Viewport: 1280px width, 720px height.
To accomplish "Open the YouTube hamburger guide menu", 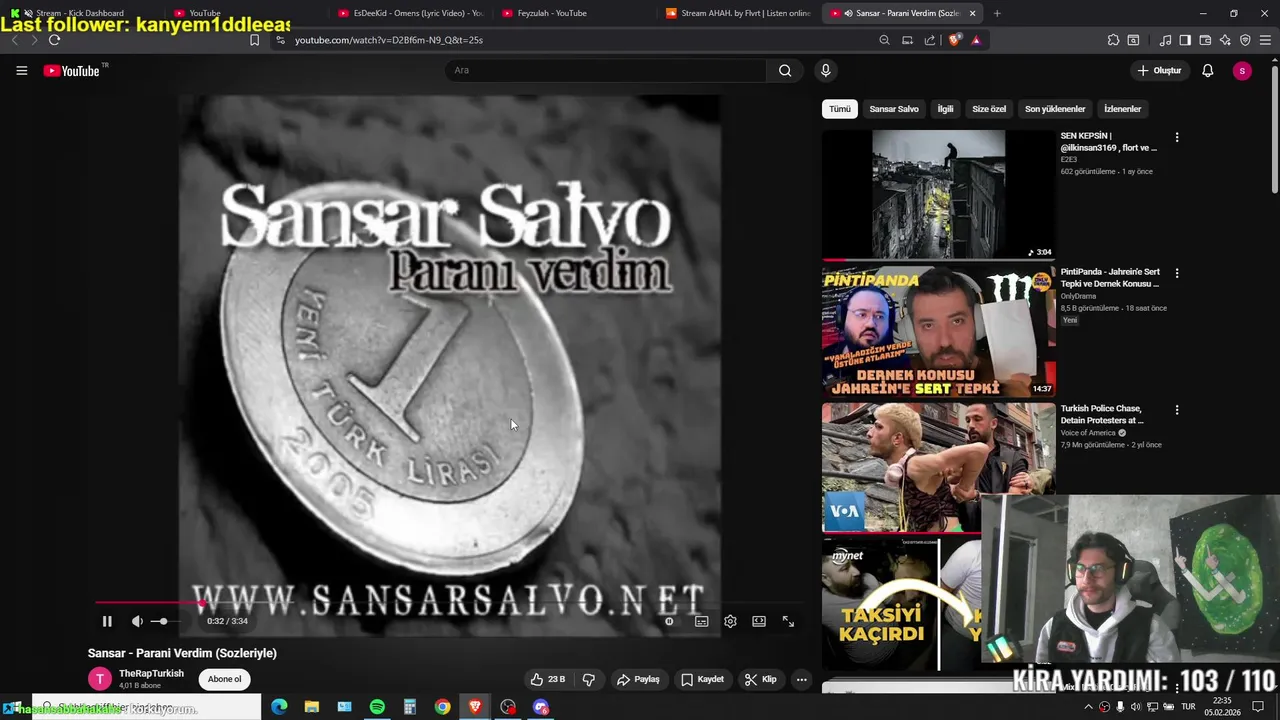I will click(21, 70).
